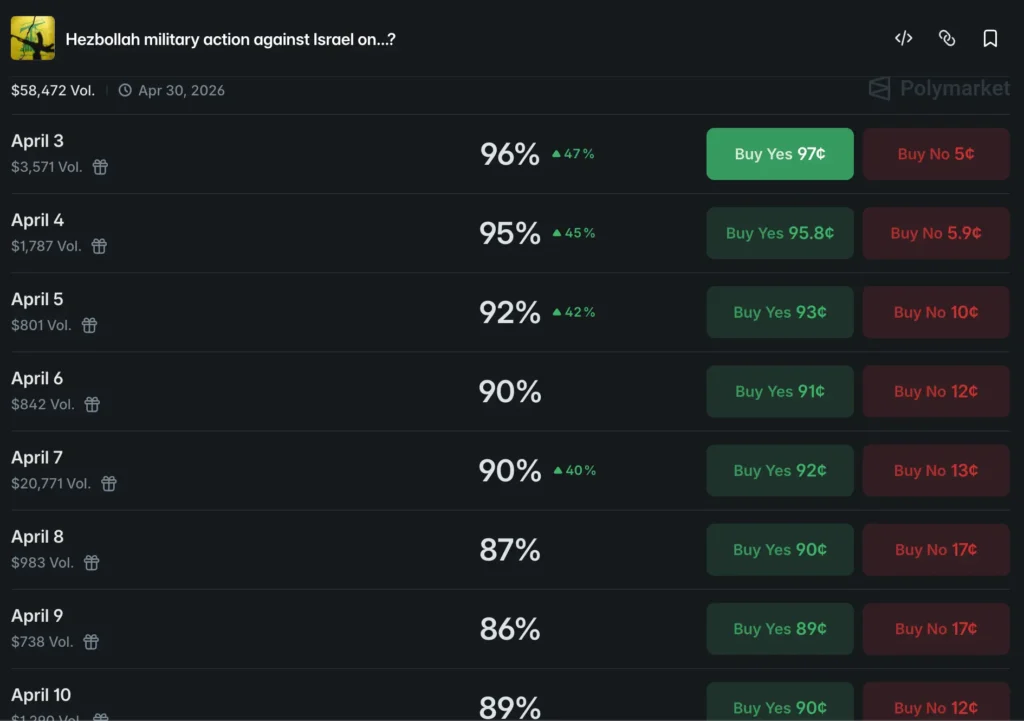
Task: Buy No 17¢ on April 9 row
Action: 936,628
